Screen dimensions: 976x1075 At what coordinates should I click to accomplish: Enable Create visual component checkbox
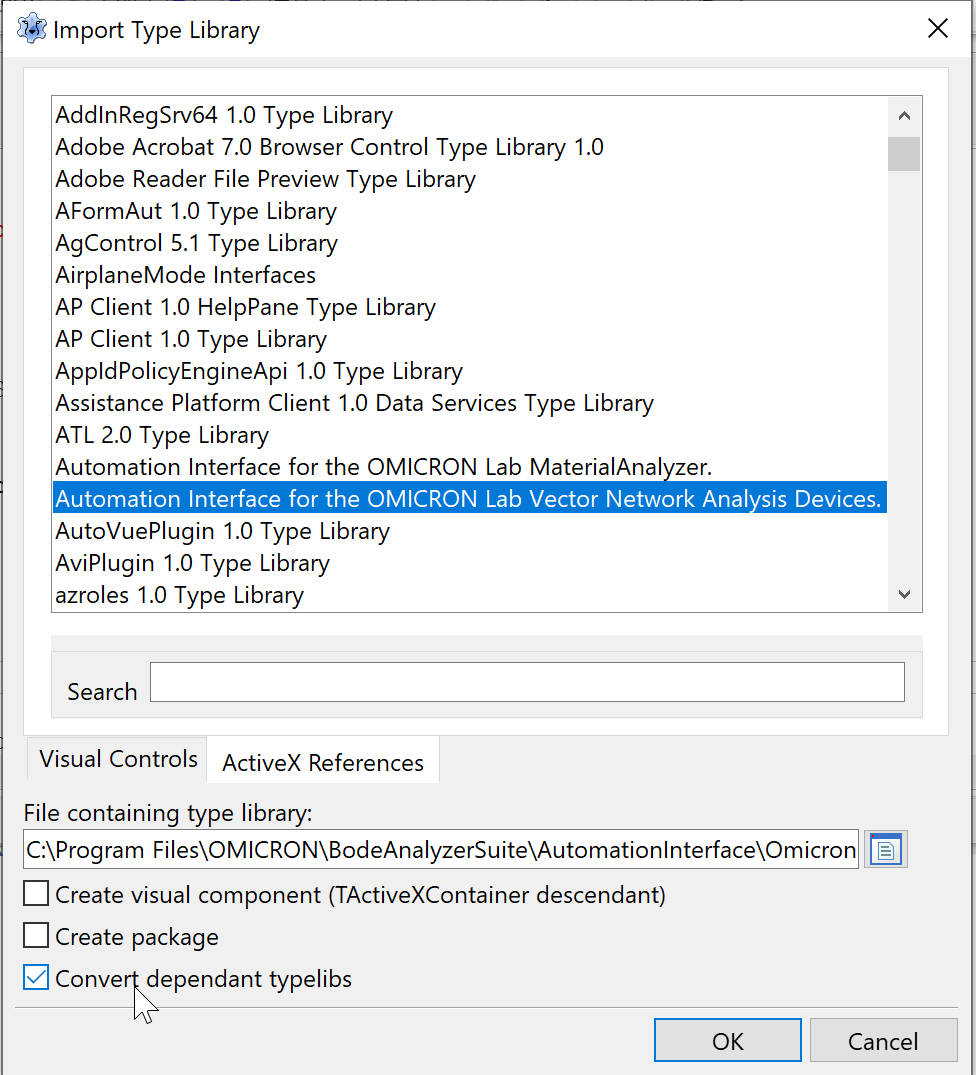click(x=36, y=894)
